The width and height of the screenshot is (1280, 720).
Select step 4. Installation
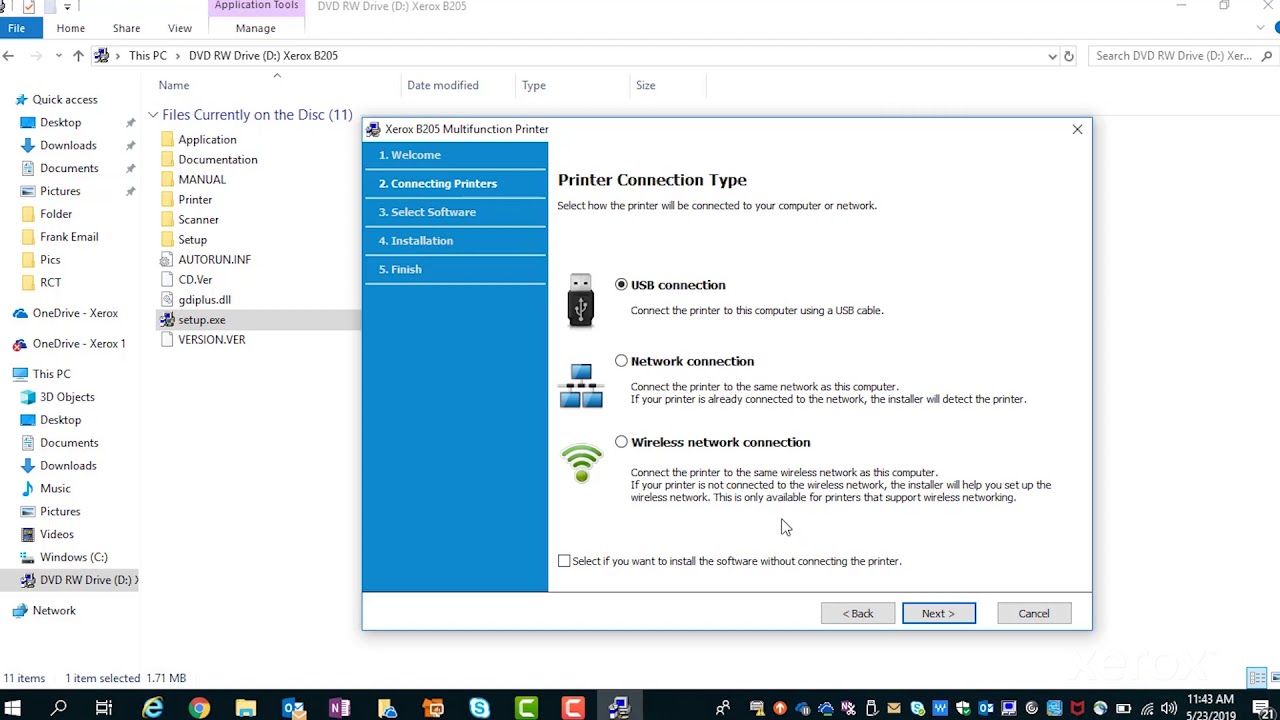416,240
